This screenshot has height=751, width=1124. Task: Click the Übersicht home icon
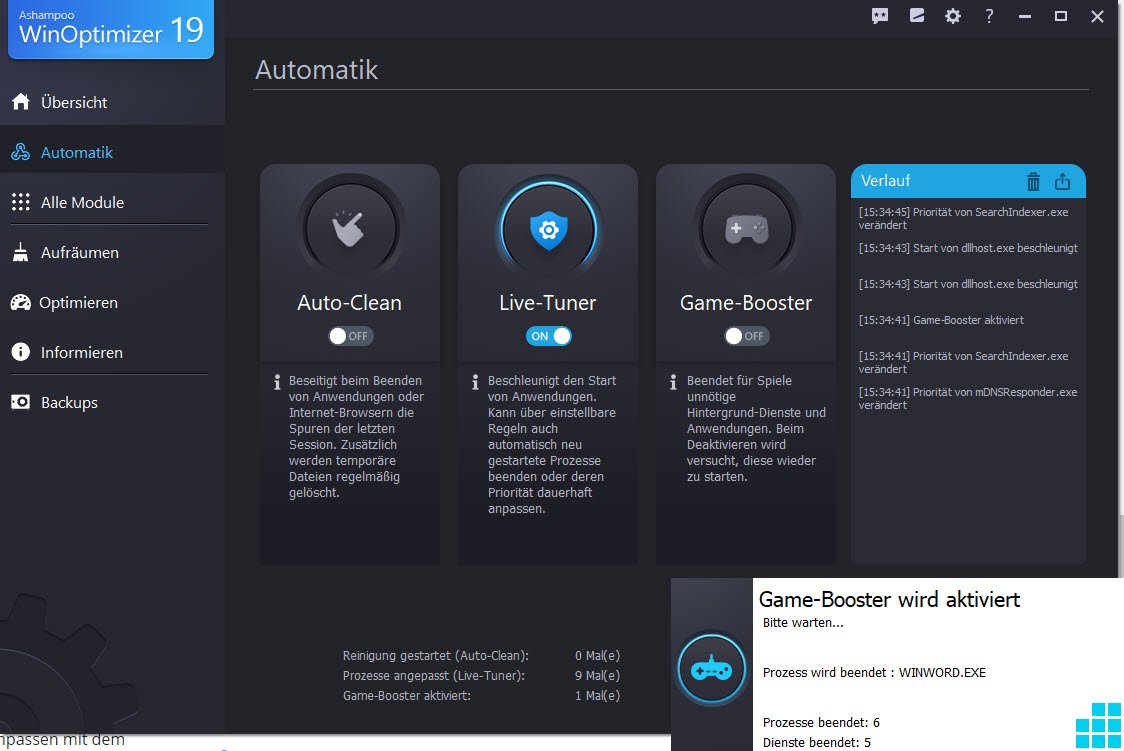point(21,102)
